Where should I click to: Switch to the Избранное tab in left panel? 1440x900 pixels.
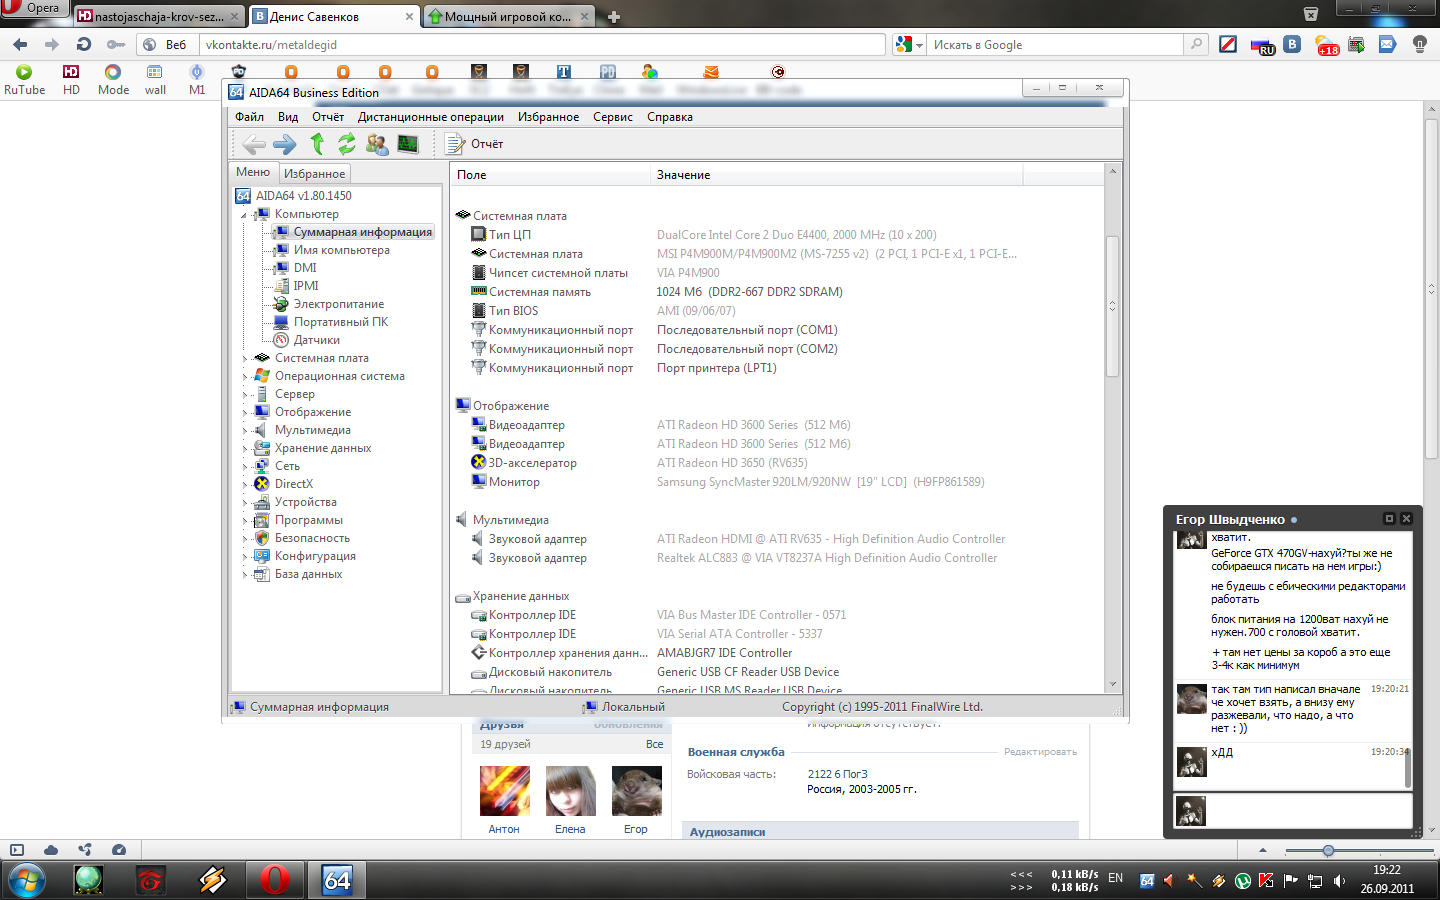pyautogui.click(x=314, y=173)
